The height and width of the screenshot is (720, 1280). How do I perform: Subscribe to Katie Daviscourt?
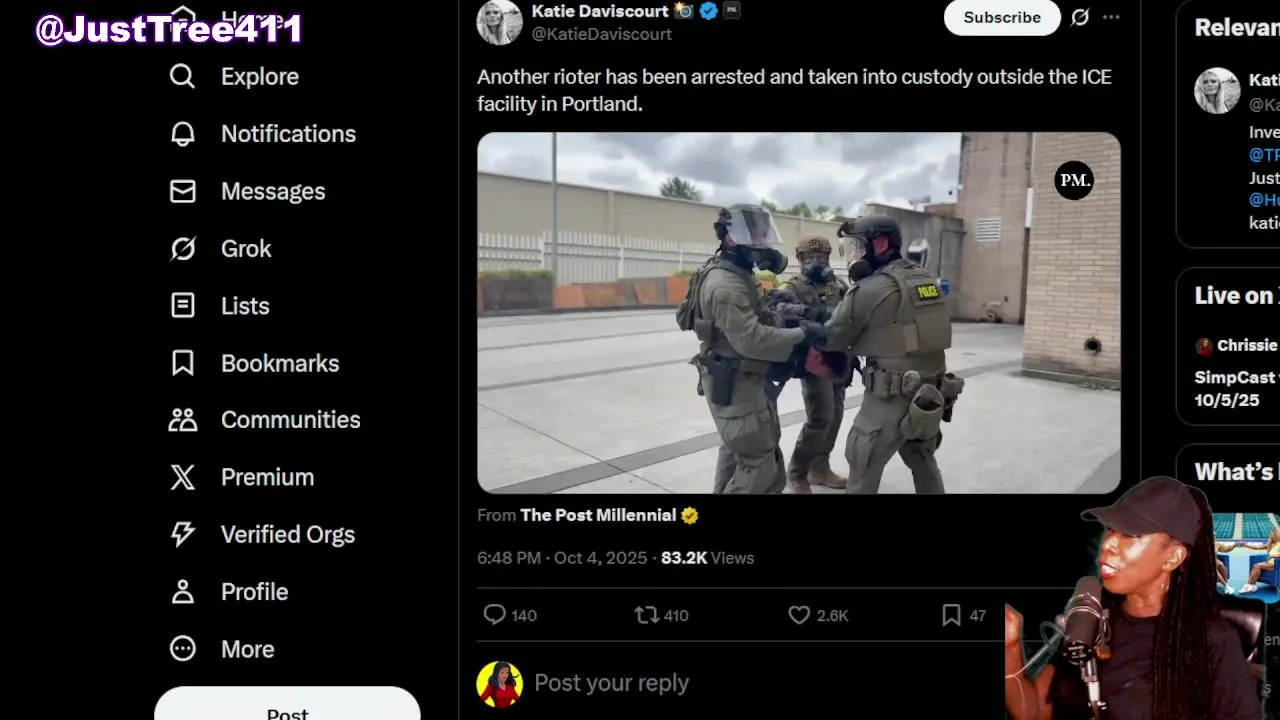[1002, 17]
